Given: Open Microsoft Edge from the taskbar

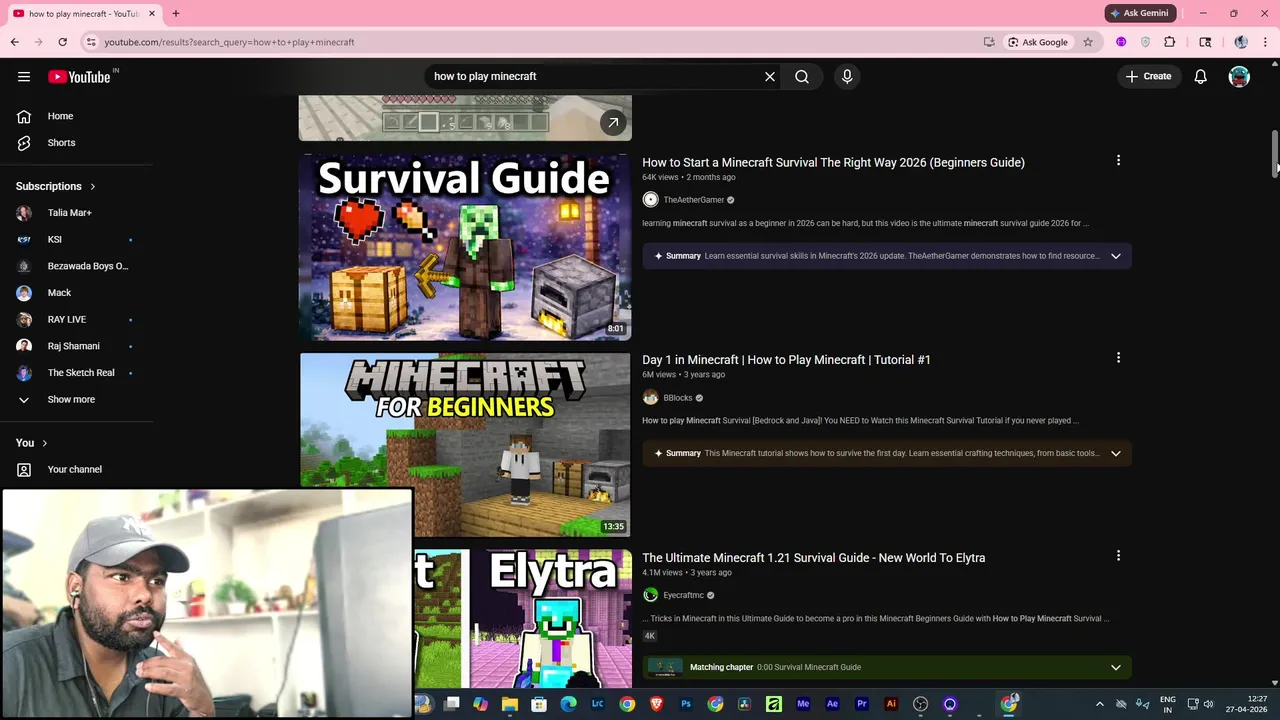Looking at the screenshot, I should 569,704.
